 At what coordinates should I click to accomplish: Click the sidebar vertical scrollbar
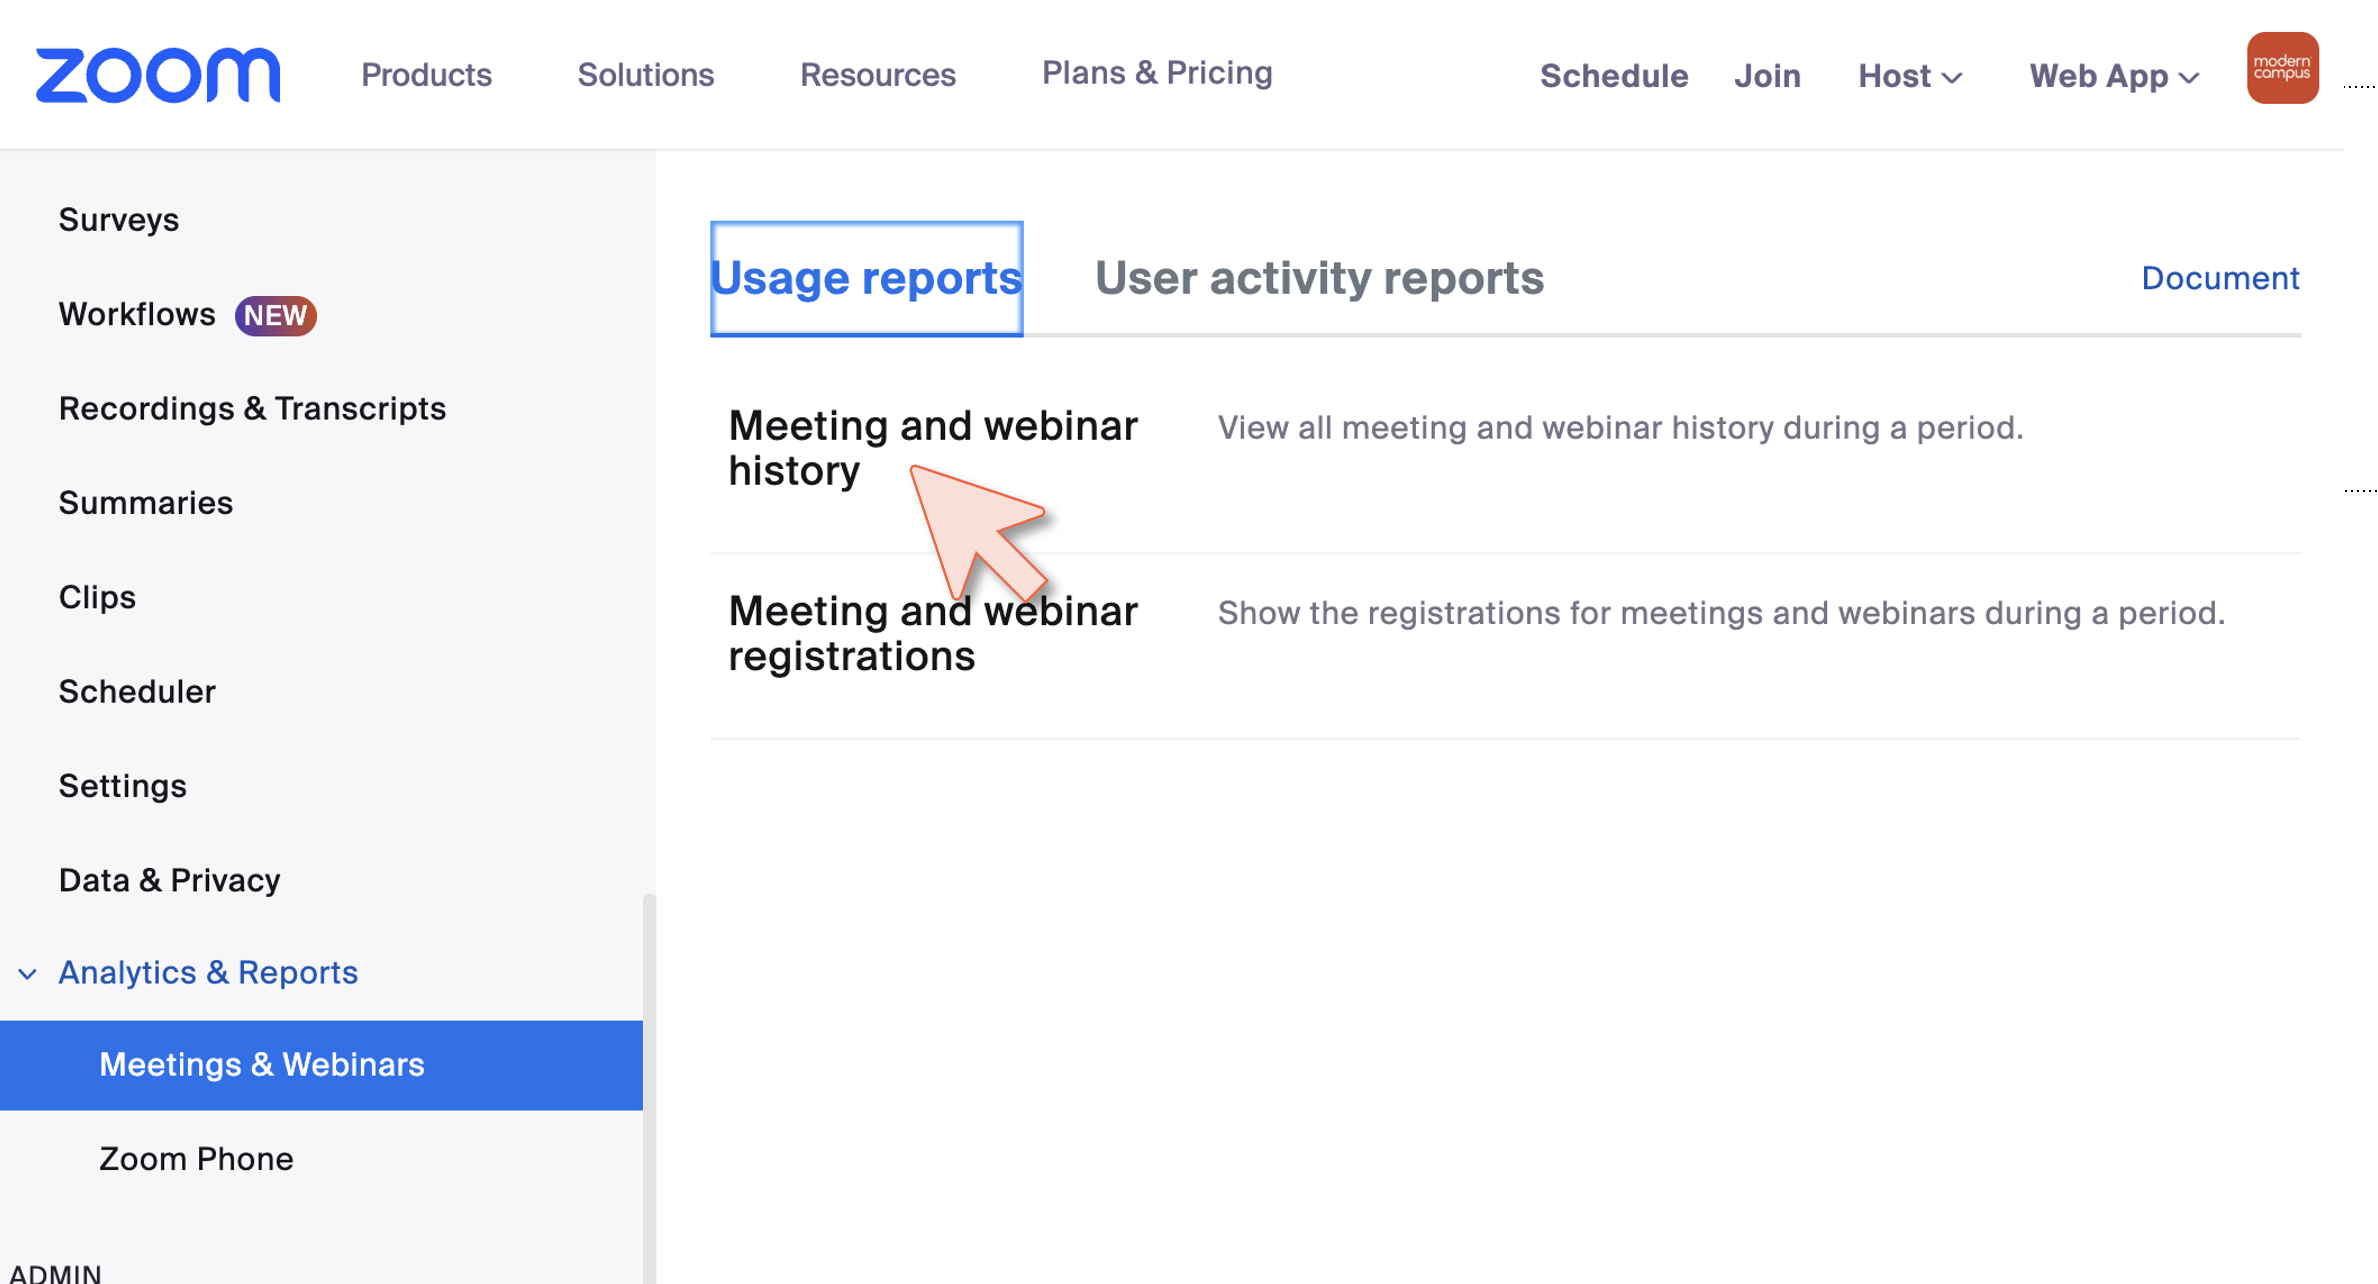pyautogui.click(x=649, y=1088)
